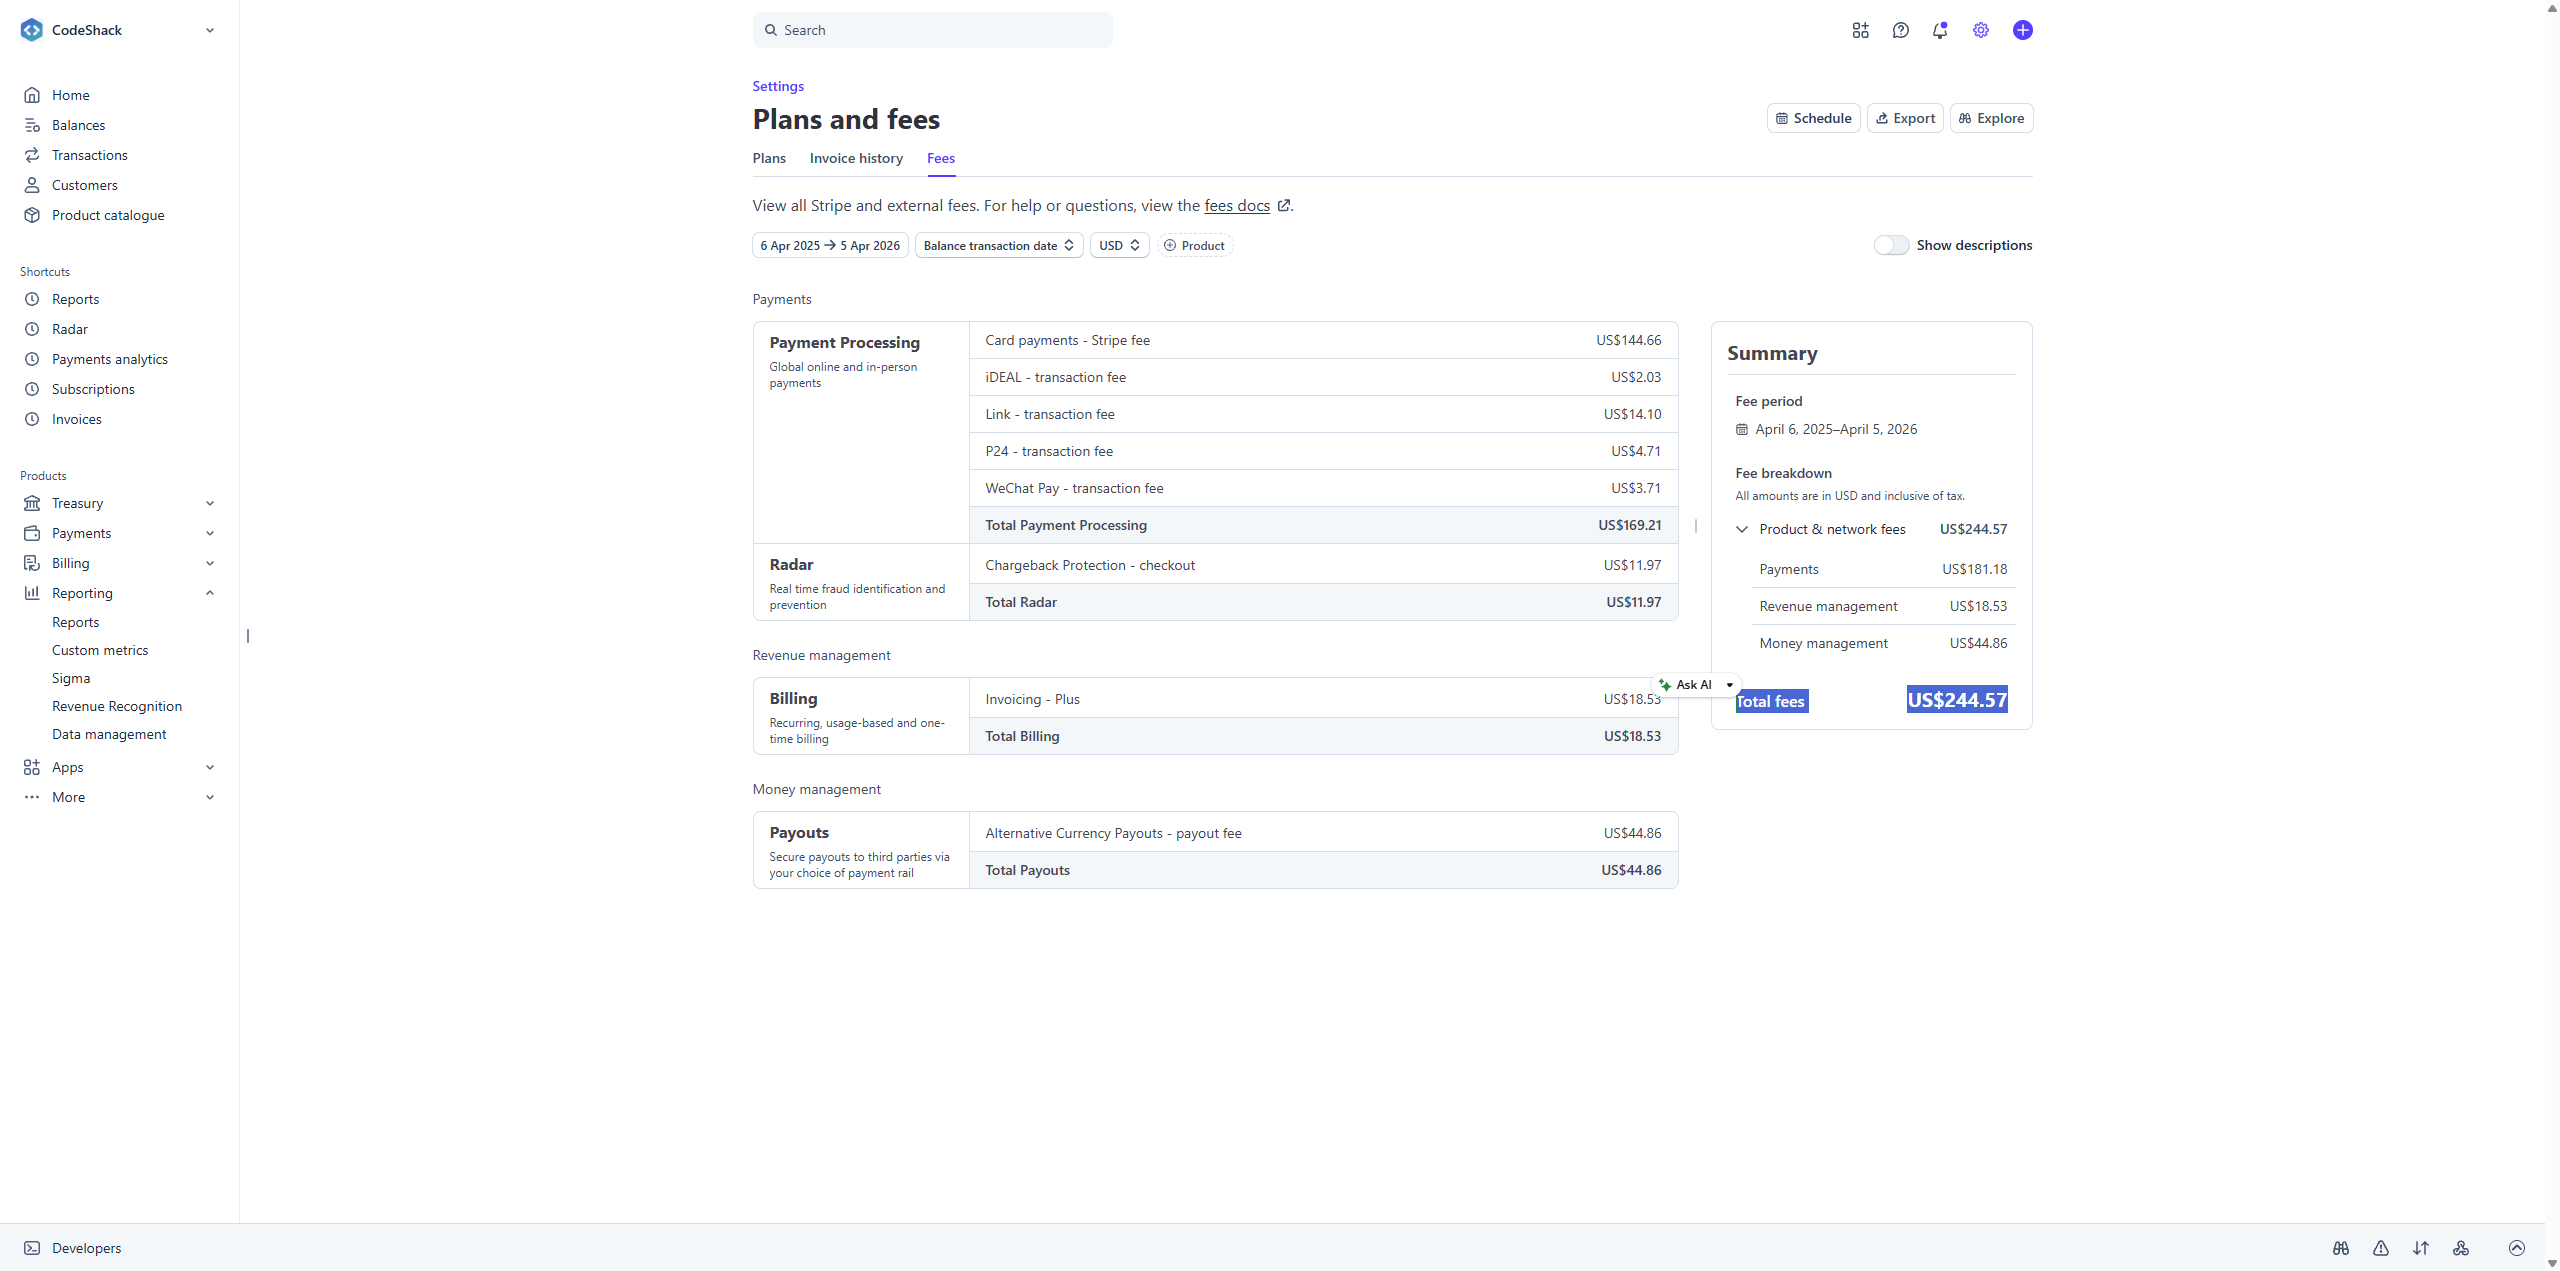Click the warning triangle icon in bottom bar

point(2380,1248)
